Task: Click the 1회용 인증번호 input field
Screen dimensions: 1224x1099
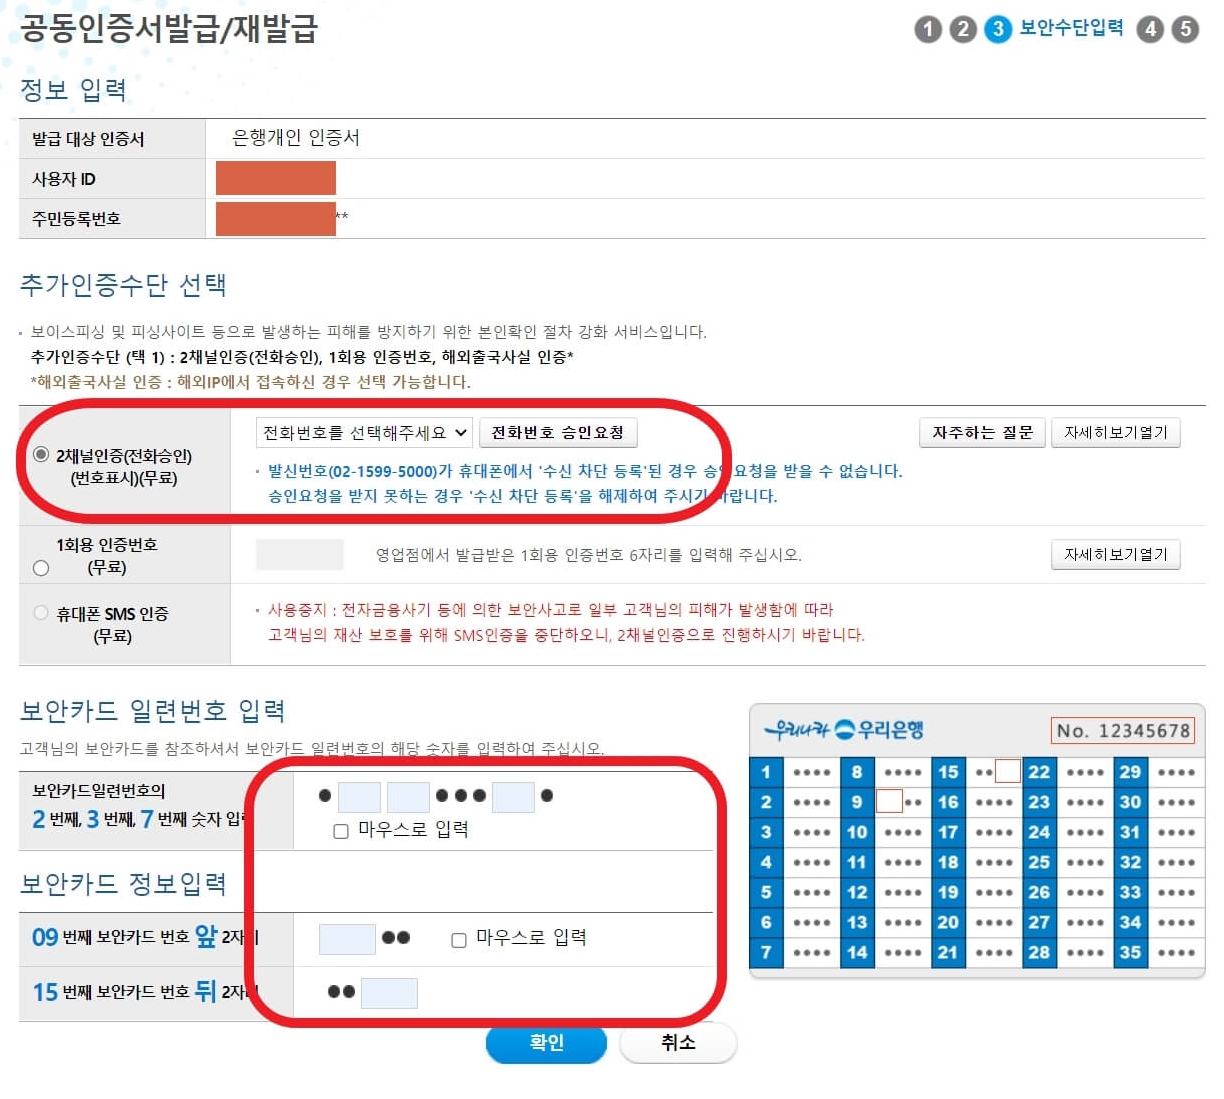Action: 300,554
